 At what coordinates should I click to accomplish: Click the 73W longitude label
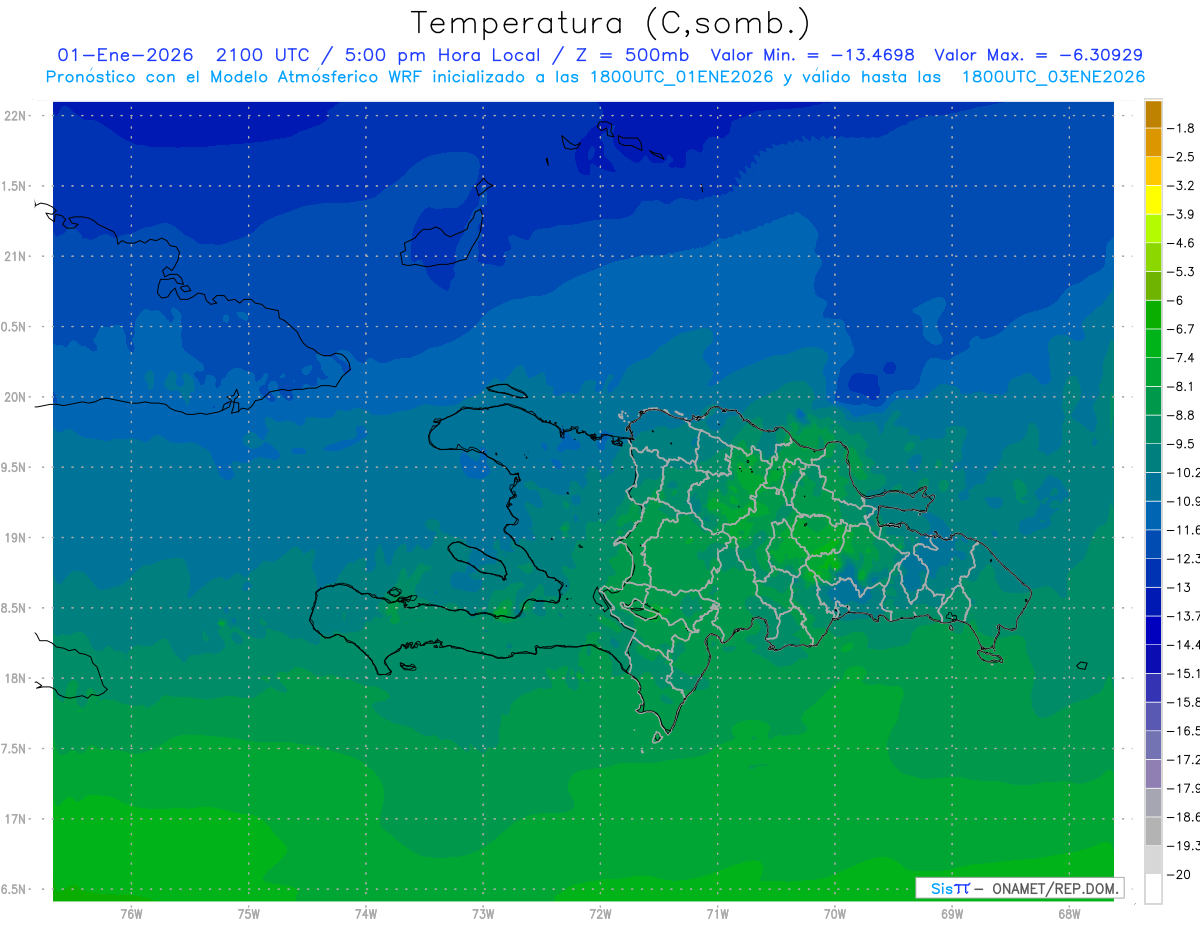483,914
